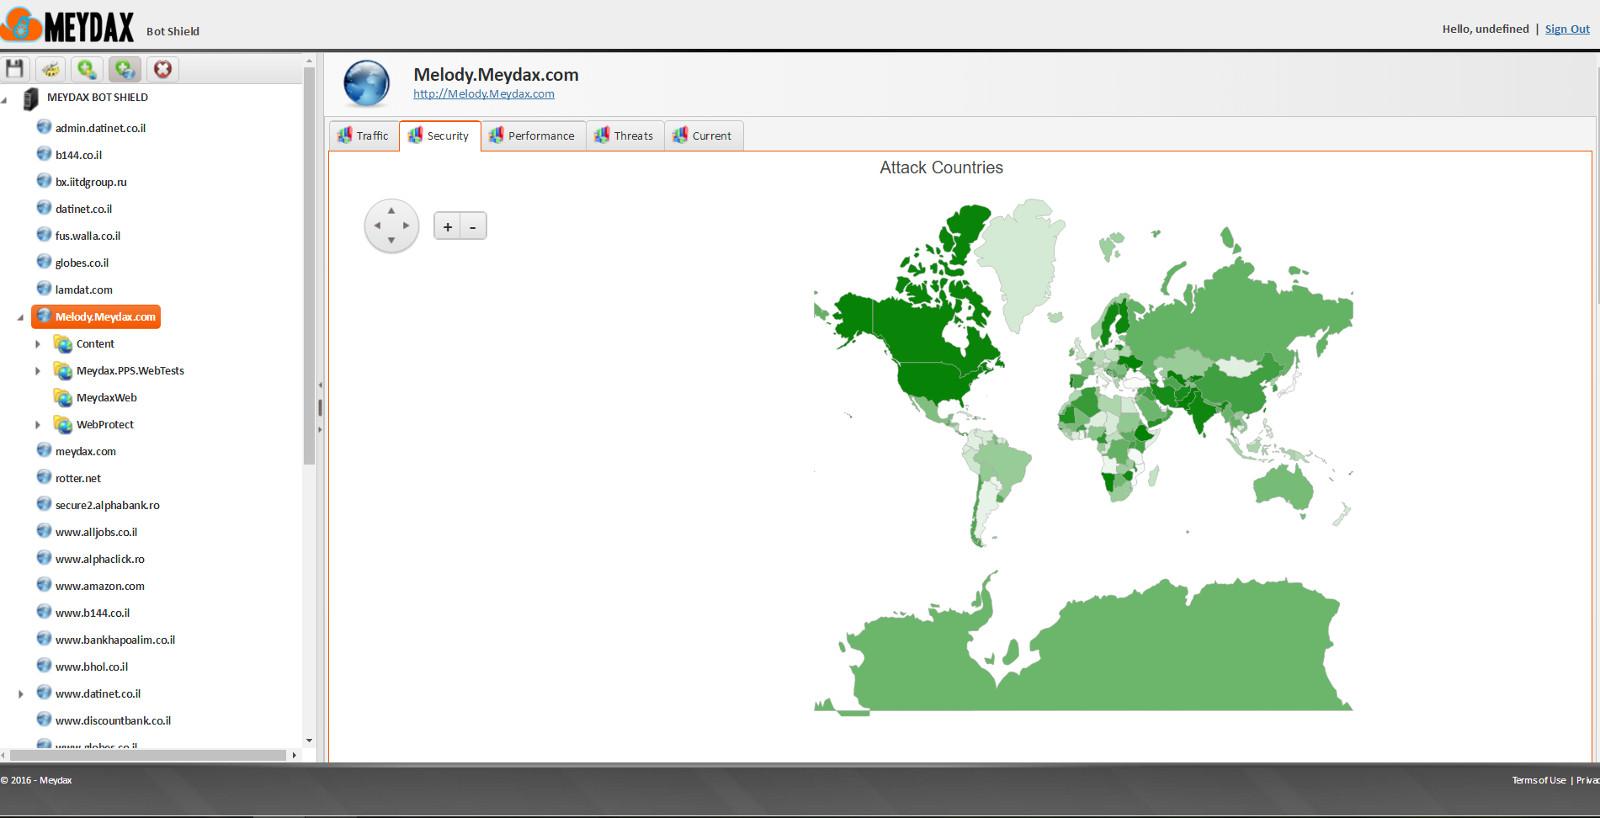Open the http://Melody.Meydax.com link
Image resolution: width=1600 pixels, height=818 pixels.
pos(484,94)
